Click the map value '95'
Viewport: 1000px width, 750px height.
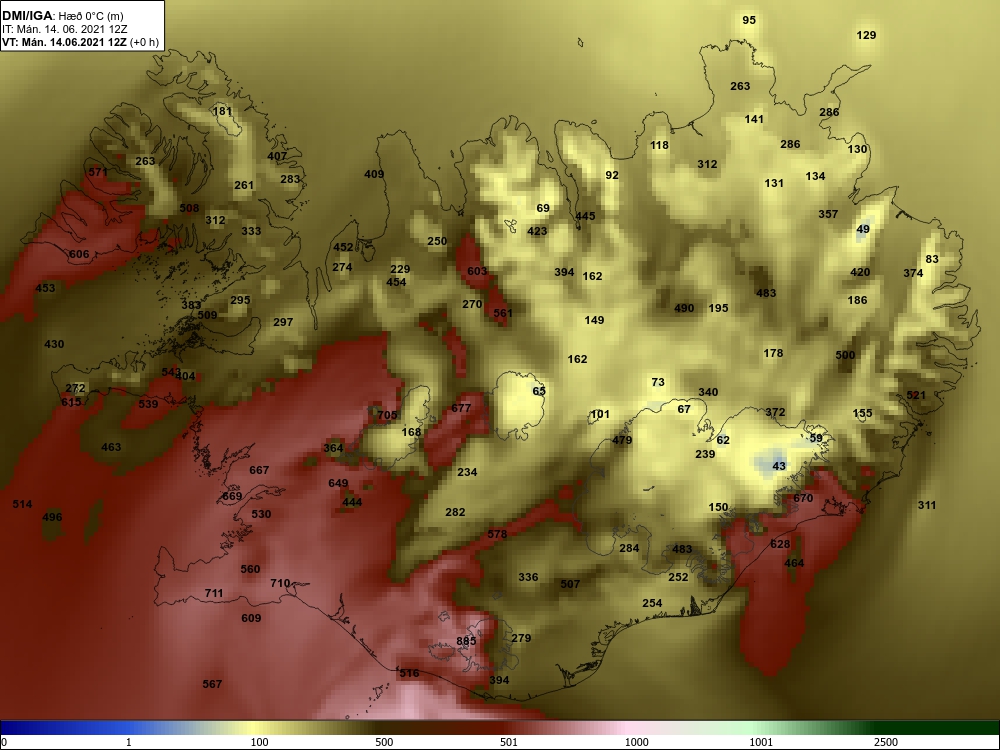tap(749, 20)
